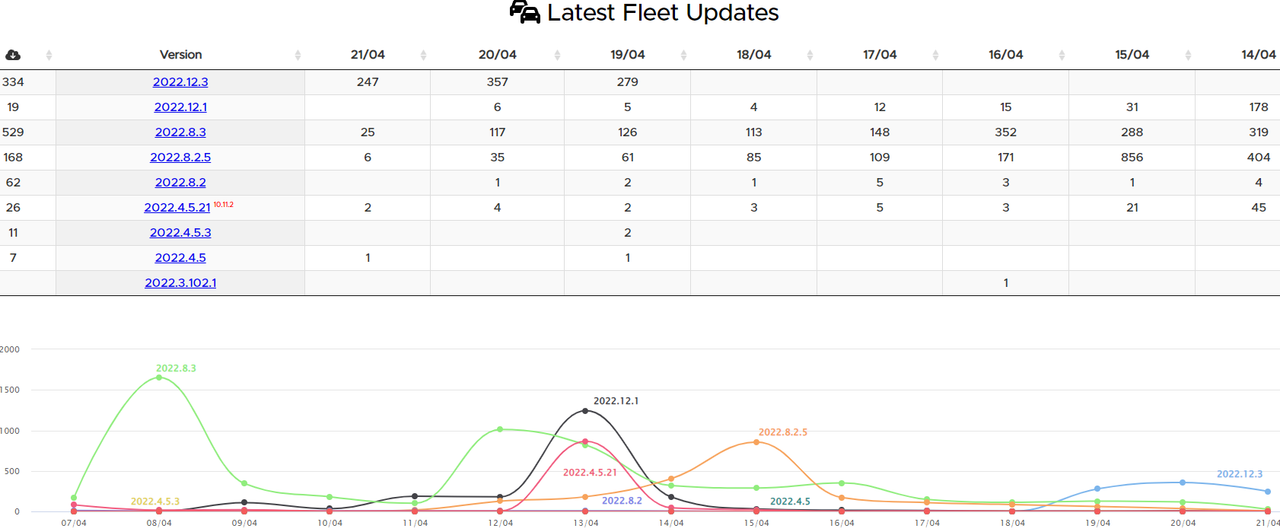Open version 2022.3.102.1 link
This screenshot has width=1280, height=532.
pyautogui.click(x=180, y=282)
